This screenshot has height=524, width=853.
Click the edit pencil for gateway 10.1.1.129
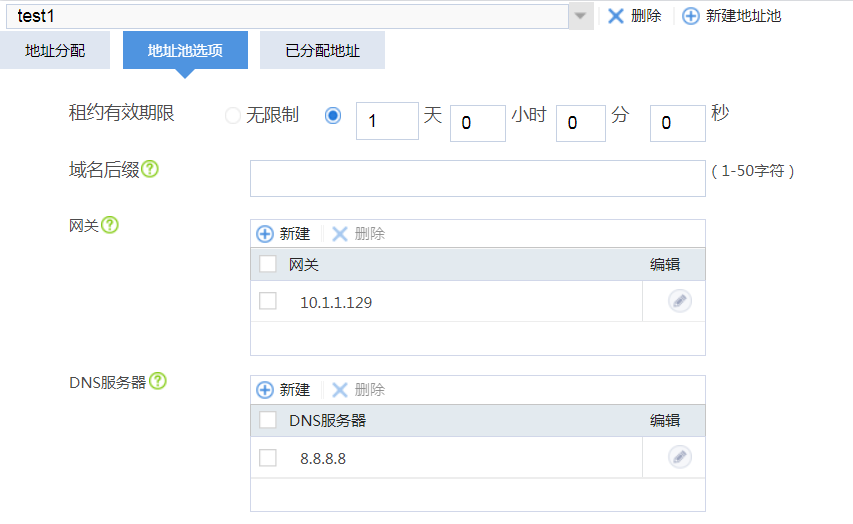(x=680, y=301)
